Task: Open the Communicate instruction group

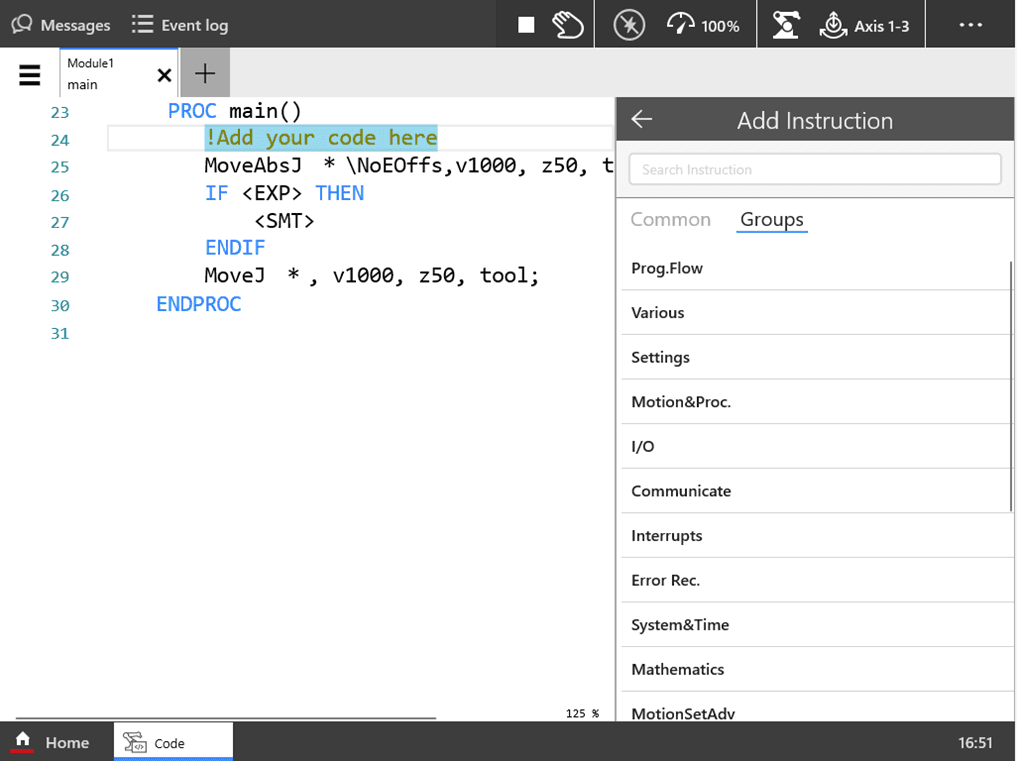Action: [x=815, y=491]
